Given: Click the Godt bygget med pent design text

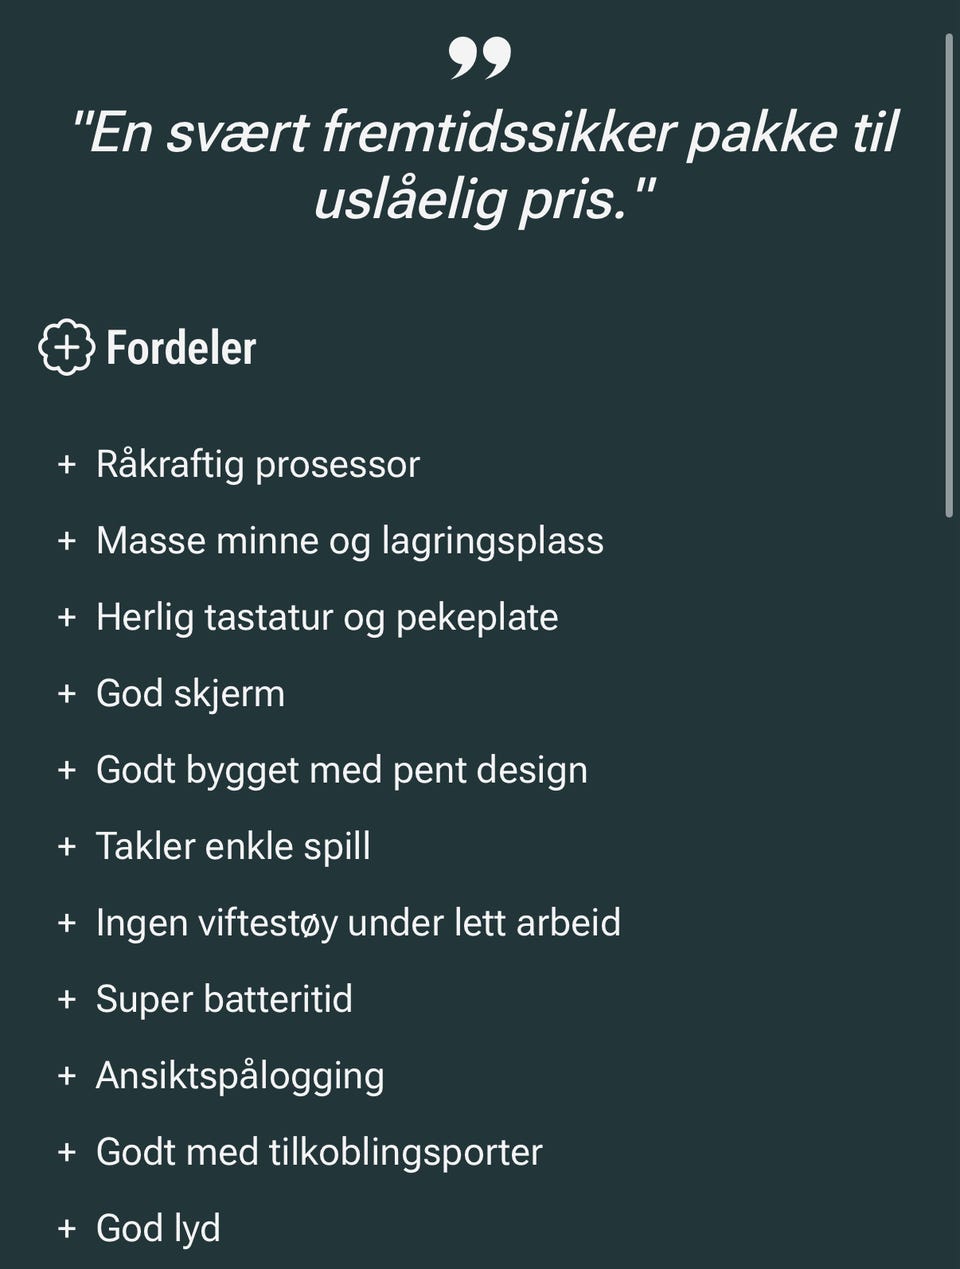Looking at the screenshot, I should 341,770.
